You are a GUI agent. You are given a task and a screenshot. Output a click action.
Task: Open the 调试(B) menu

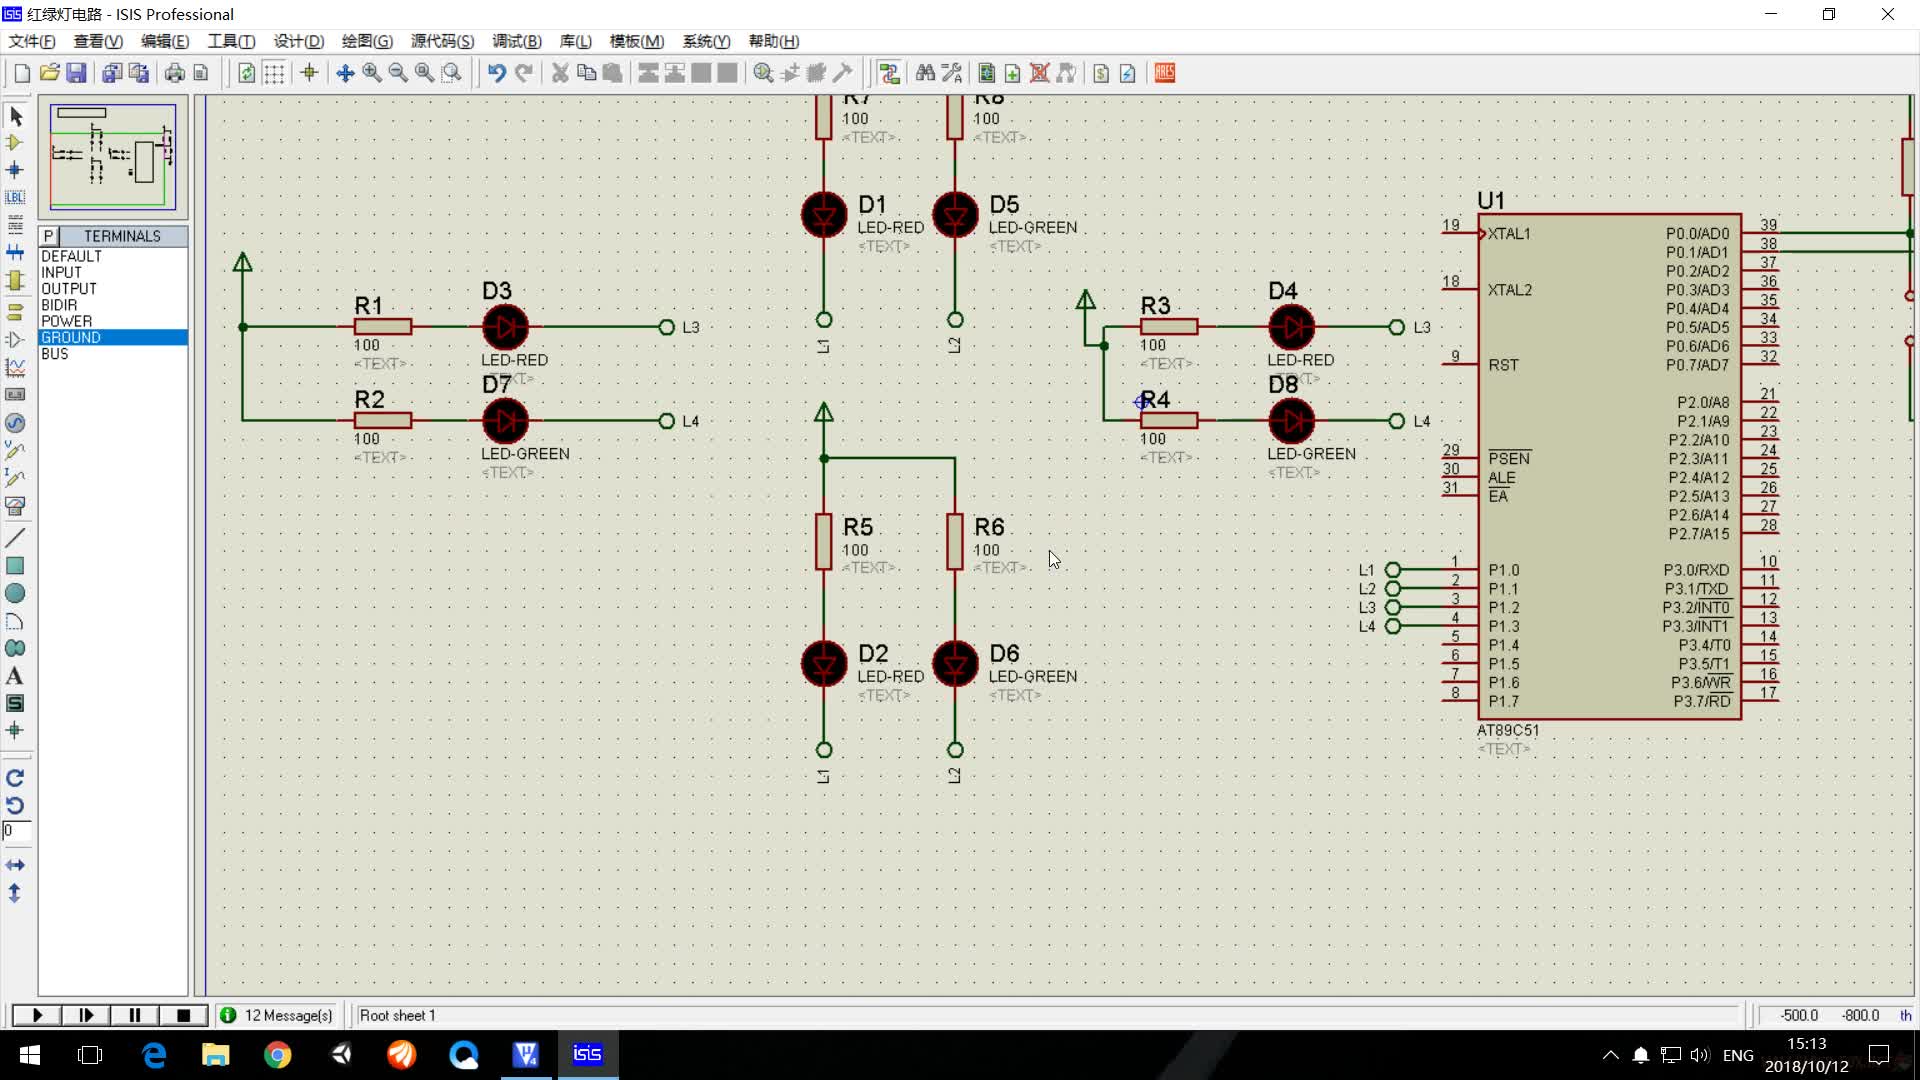tap(516, 41)
